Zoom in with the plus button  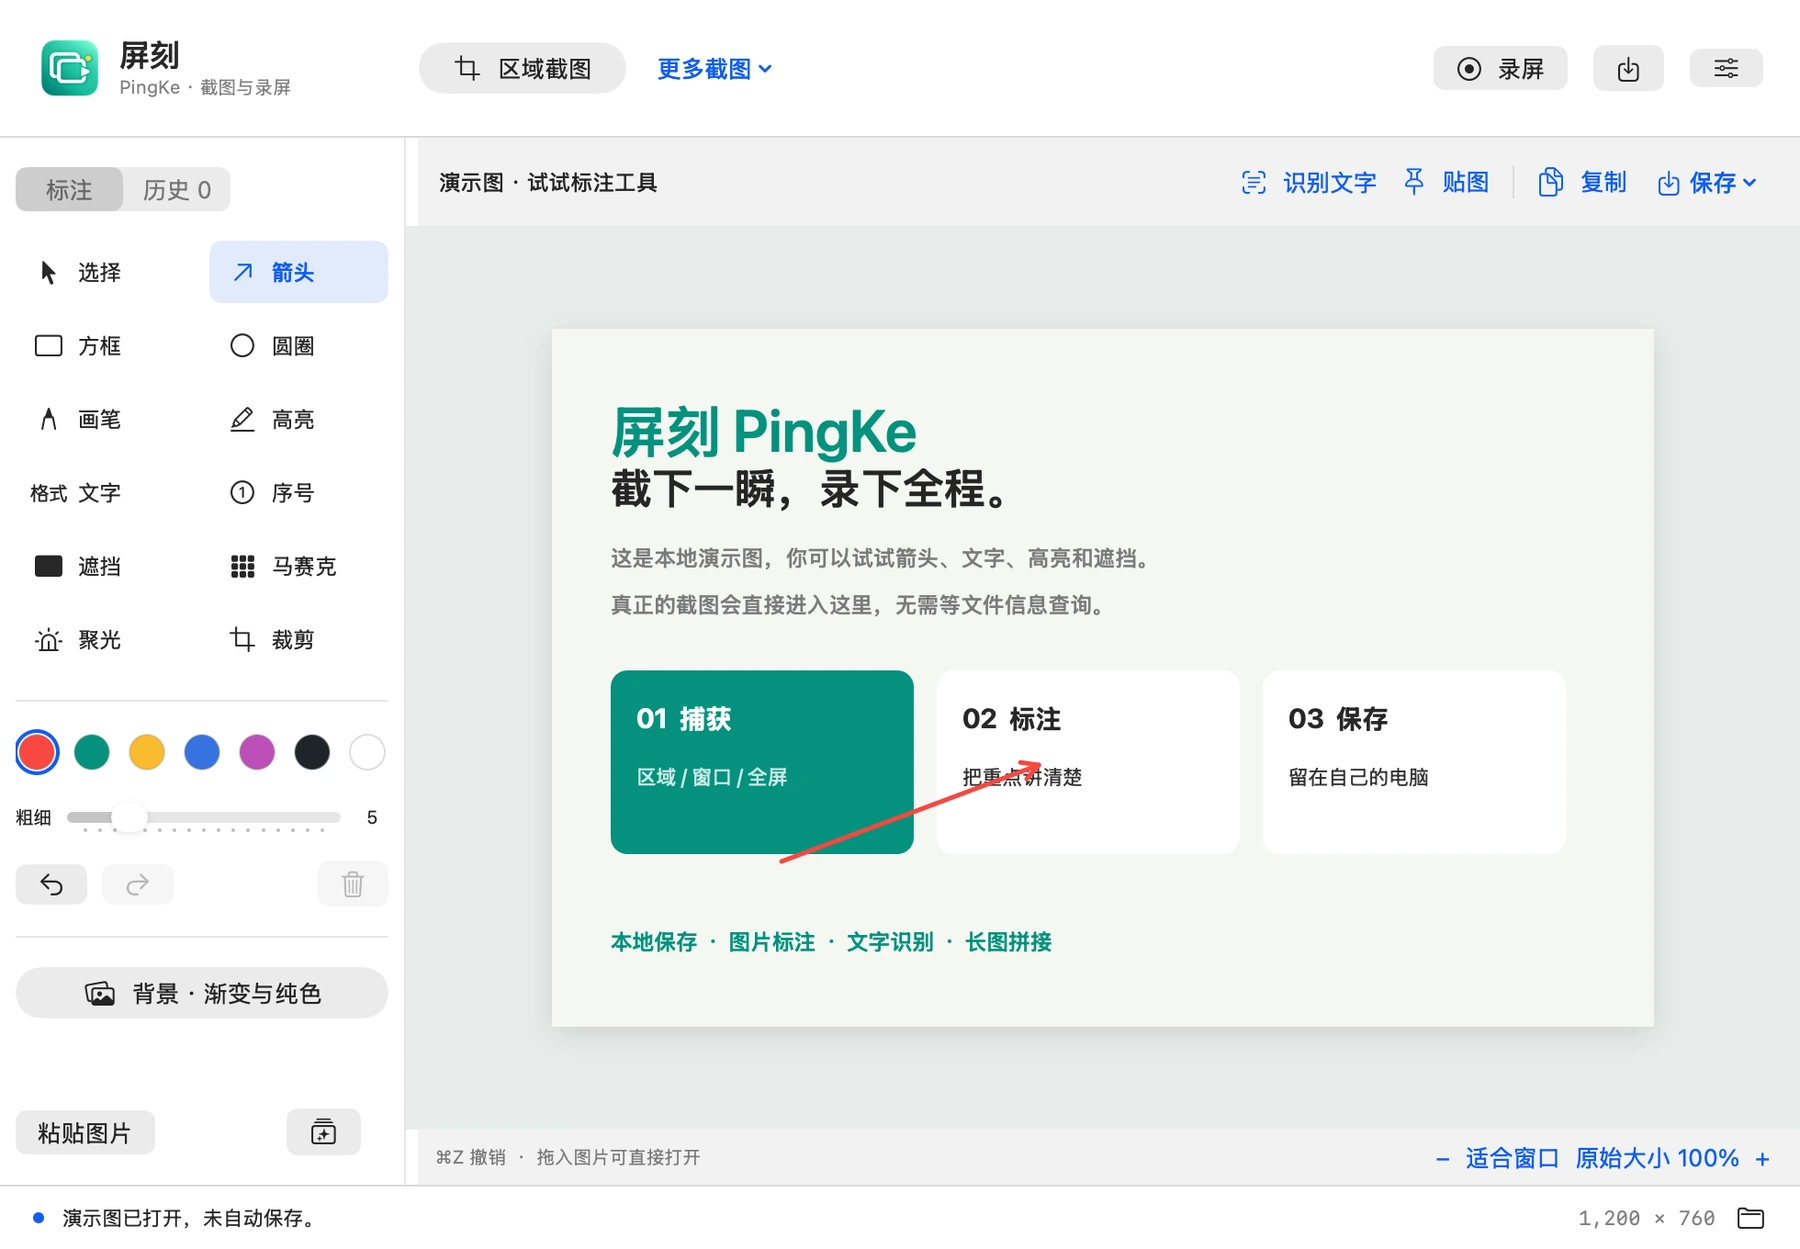(1762, 1158)
